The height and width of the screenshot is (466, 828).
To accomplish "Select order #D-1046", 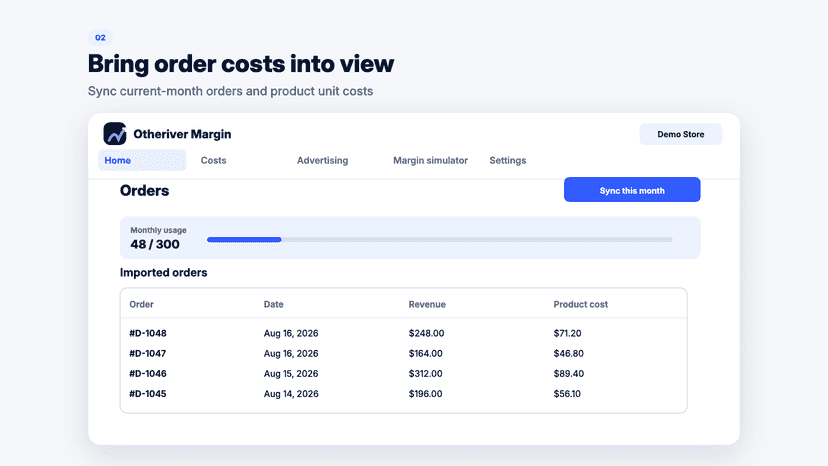I will [x=148, y=374].
